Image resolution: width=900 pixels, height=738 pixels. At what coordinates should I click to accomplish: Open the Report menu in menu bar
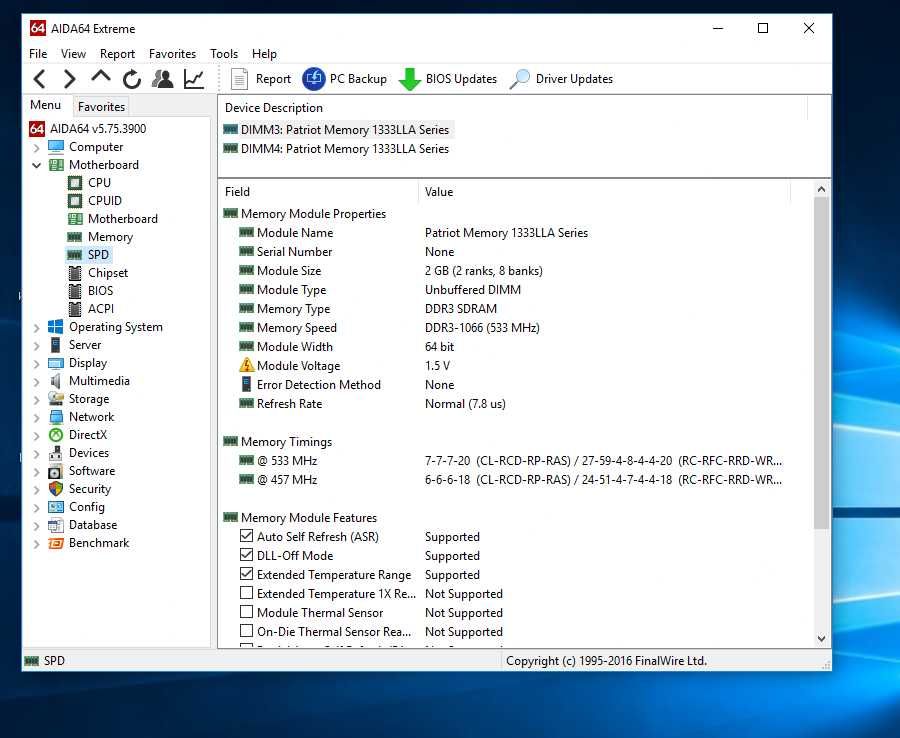pos(117,53)
